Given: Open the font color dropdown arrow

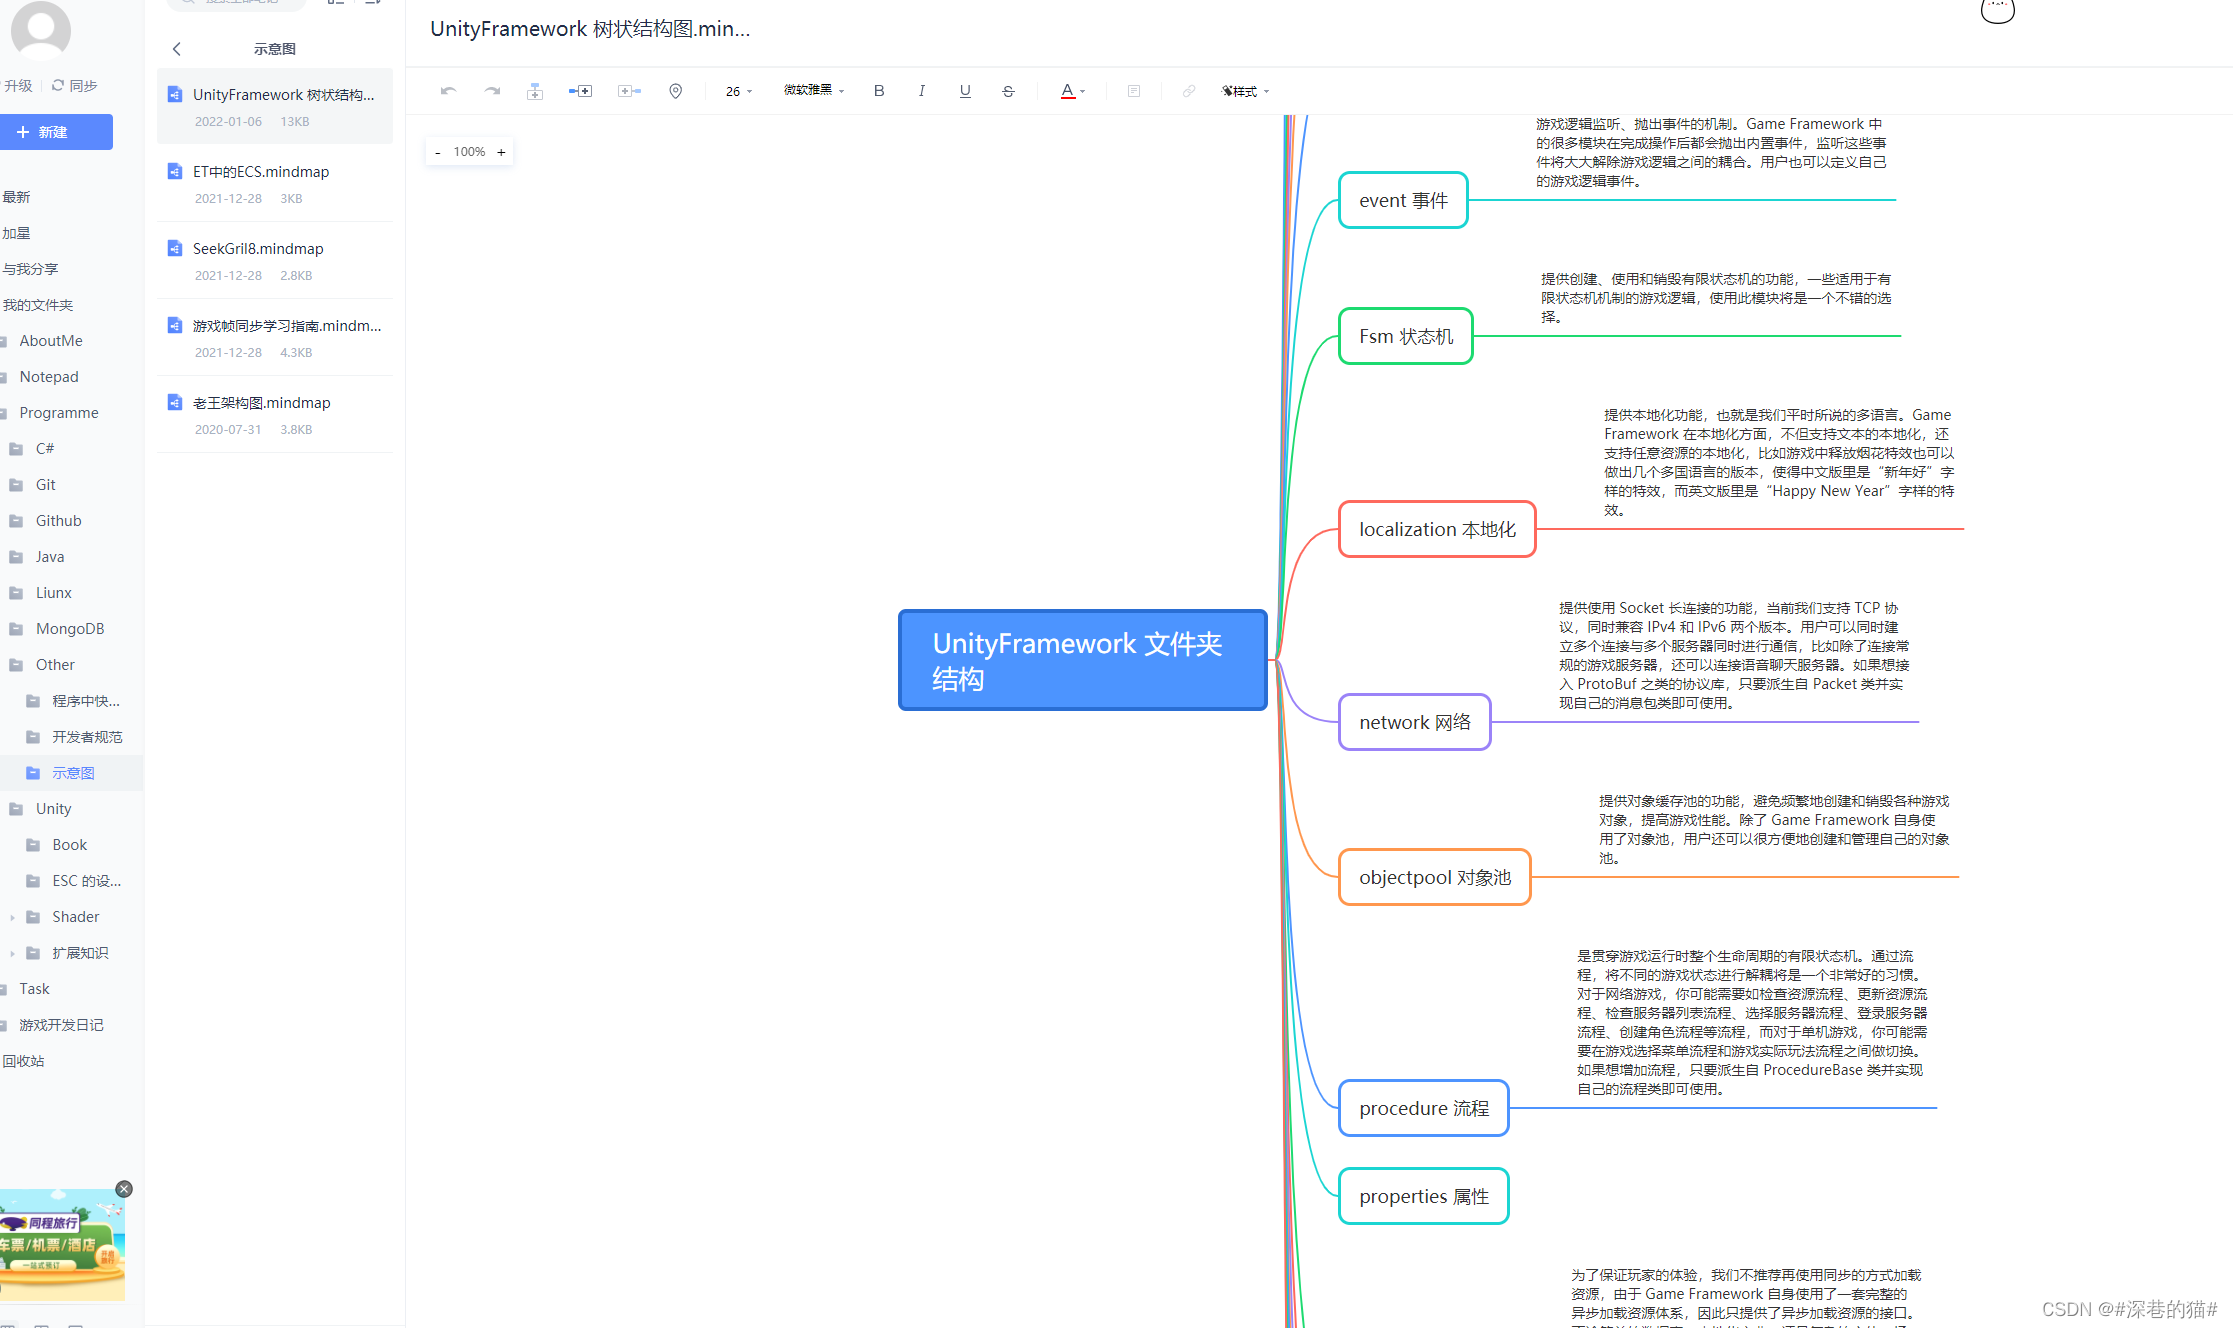Looking at the screenshot, I should pyautogui.click(x=1083, y=91).
